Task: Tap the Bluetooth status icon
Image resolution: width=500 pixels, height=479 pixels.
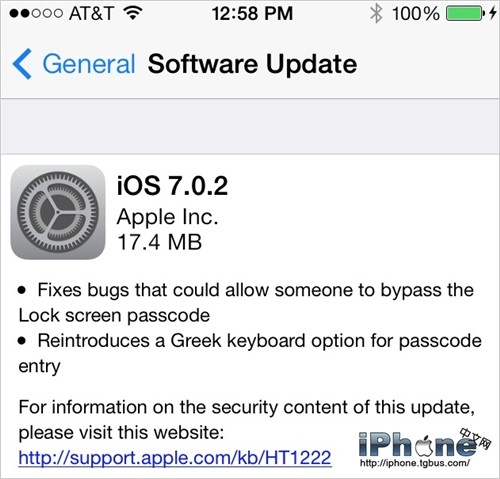Action: [x=376, y=14]
